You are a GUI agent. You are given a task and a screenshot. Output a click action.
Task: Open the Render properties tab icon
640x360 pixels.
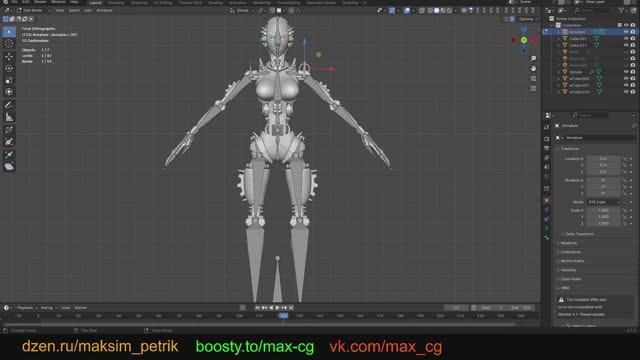[x=547, y=139]
